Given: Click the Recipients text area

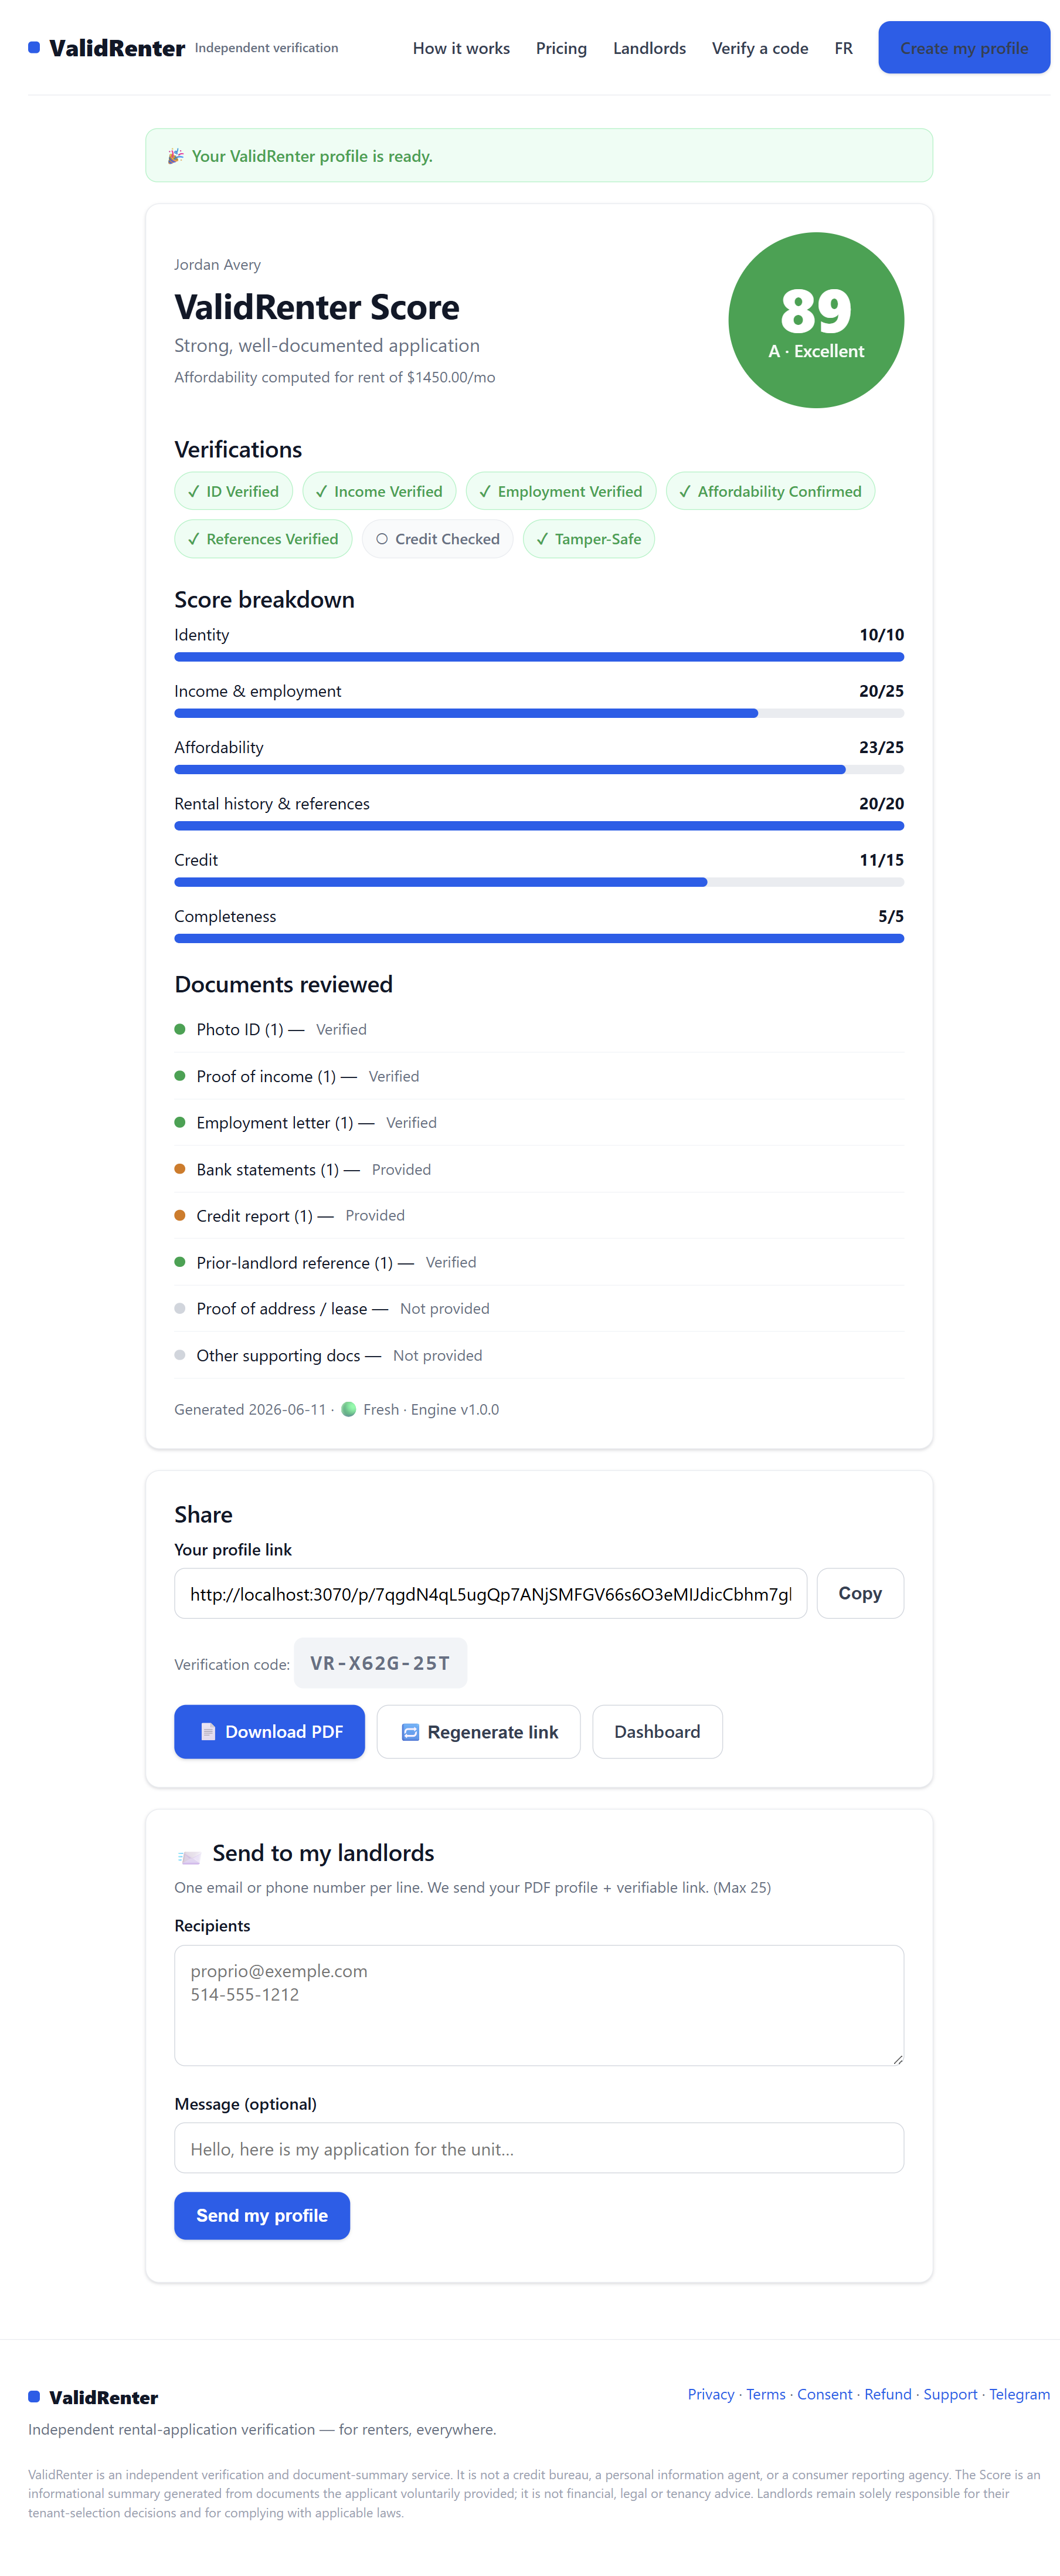Looking at the screenshot, I should click(x=539, y=2005).
